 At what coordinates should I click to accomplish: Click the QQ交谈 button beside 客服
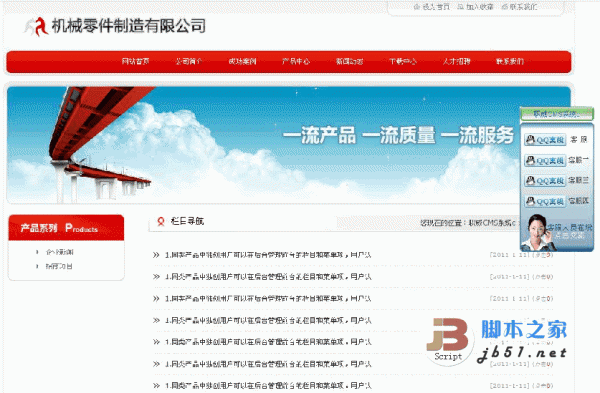click(545, 140)
